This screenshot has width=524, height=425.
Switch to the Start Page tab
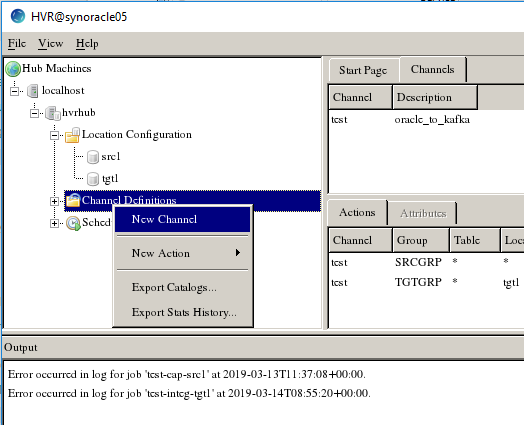coord(363,70)
